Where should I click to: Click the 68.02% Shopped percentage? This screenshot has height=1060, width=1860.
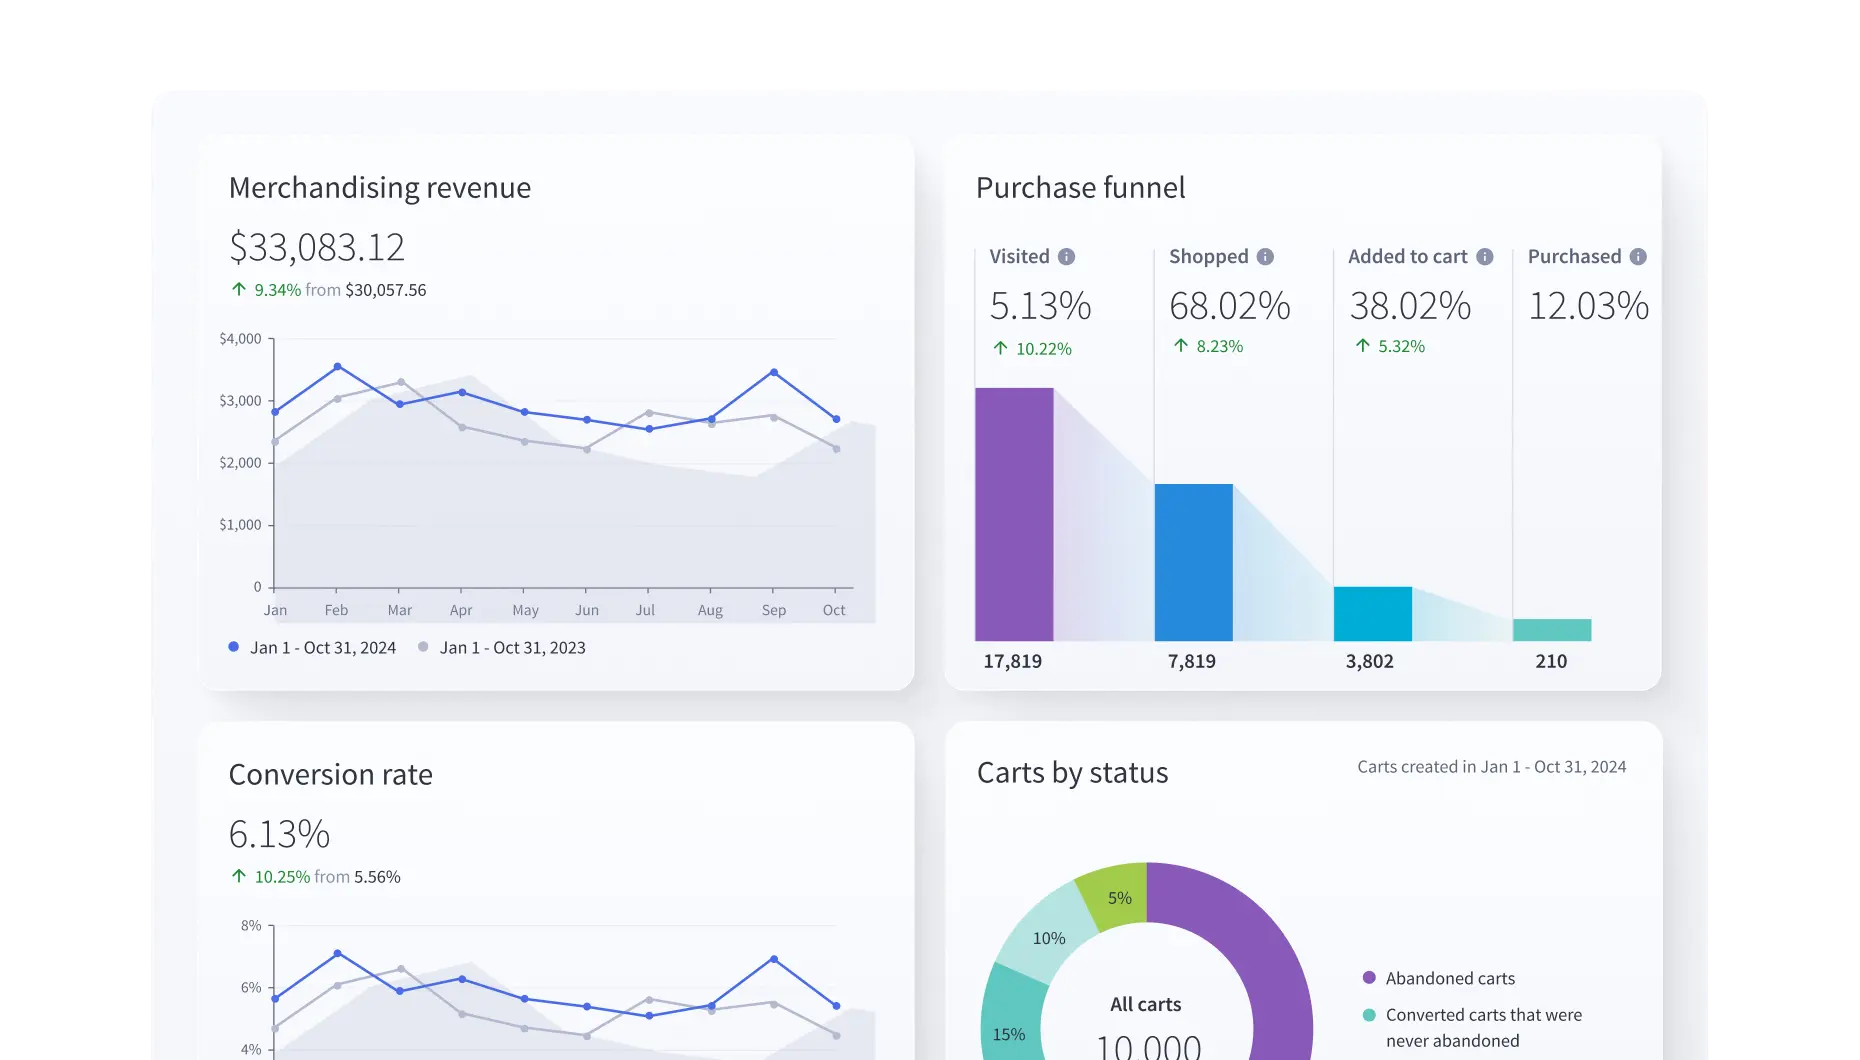[1230, 306]
